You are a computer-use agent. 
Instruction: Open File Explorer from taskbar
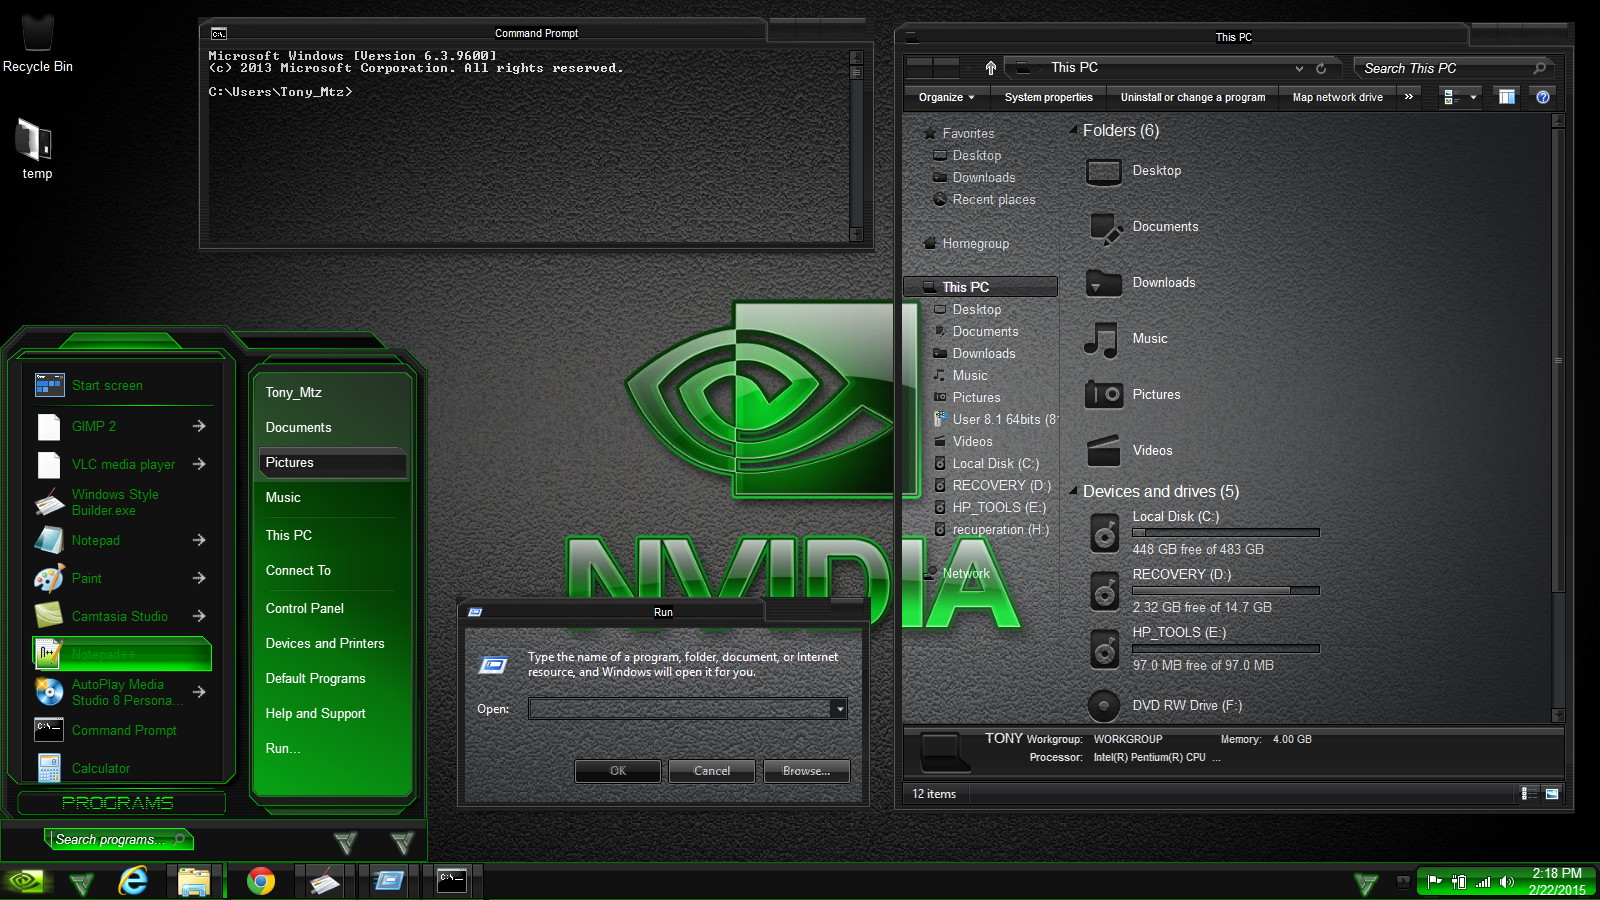point(193,881)
